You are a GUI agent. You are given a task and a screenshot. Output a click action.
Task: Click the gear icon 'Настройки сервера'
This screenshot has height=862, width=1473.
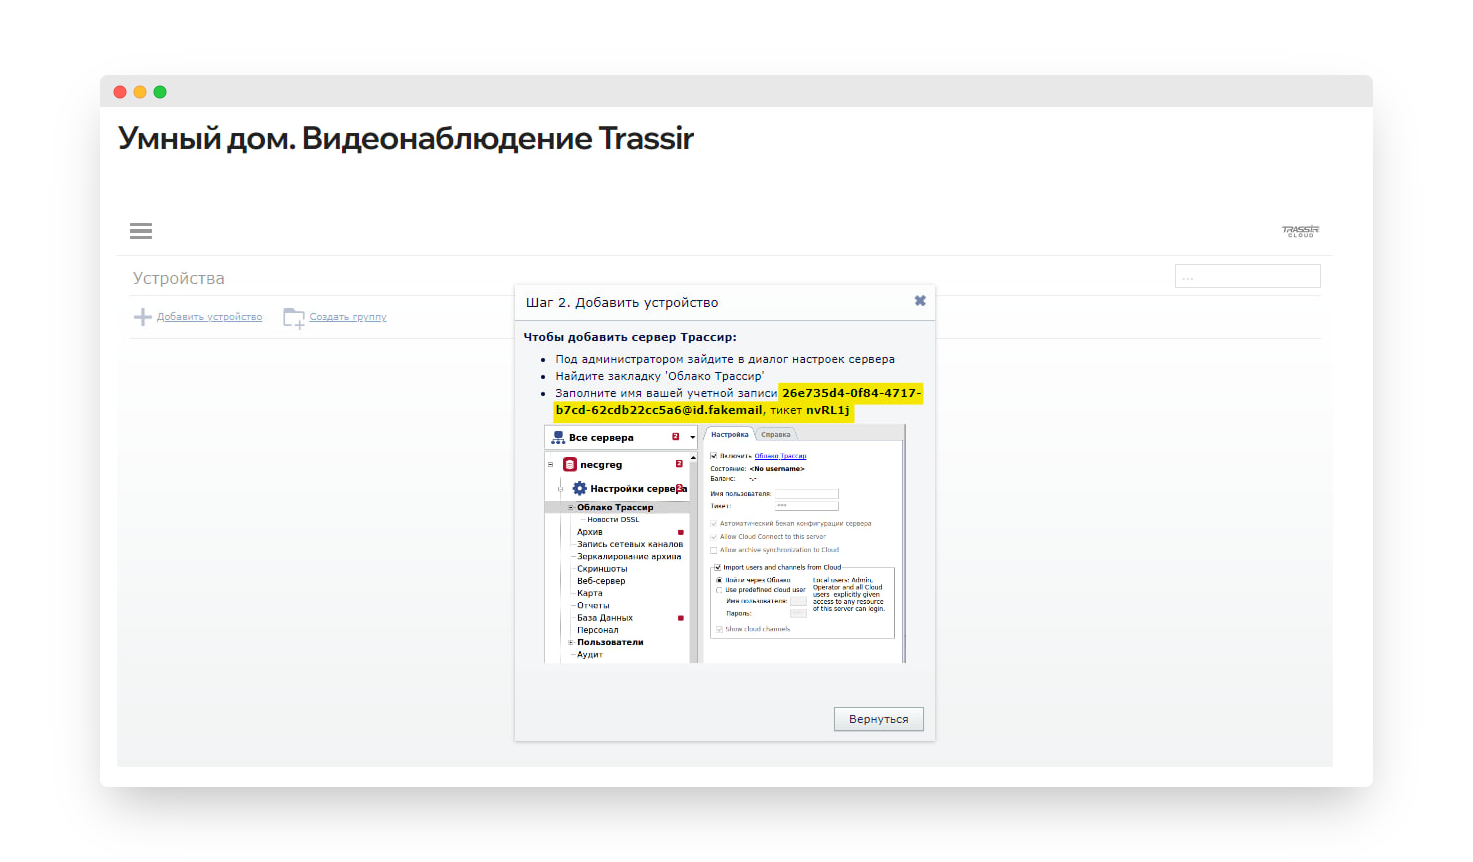tap(579, 488)
